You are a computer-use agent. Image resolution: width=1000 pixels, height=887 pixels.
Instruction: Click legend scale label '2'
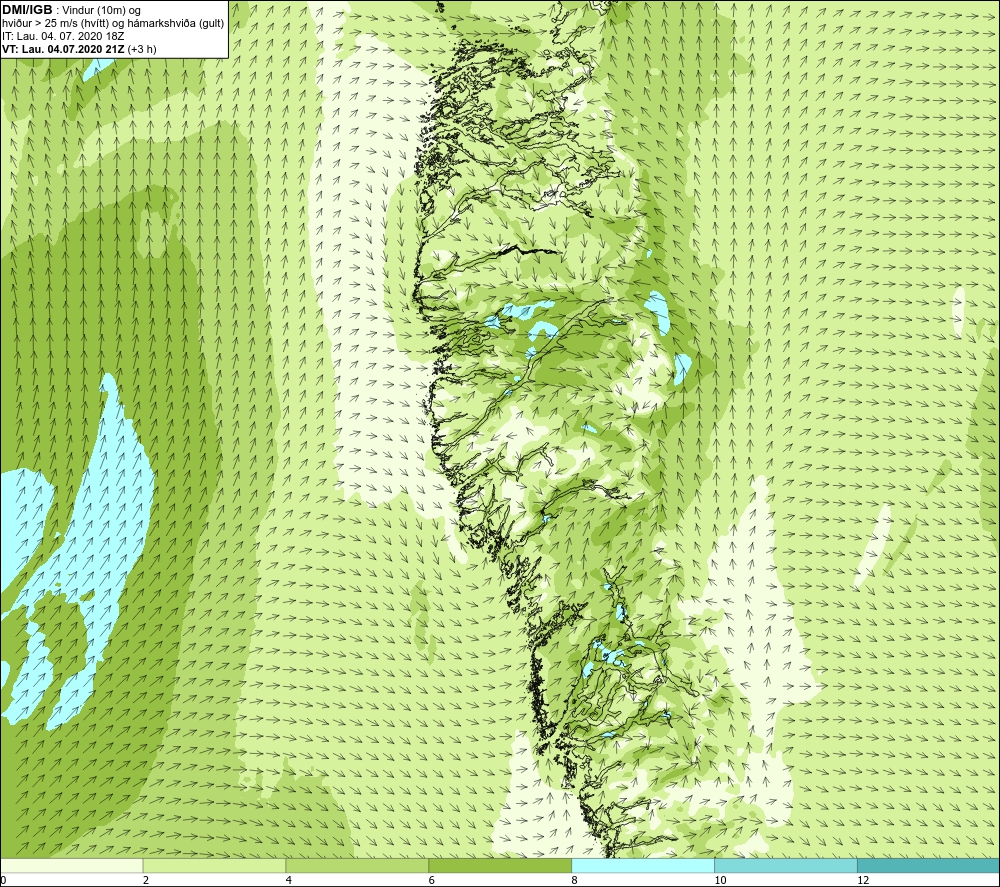[x=146, y=880]
